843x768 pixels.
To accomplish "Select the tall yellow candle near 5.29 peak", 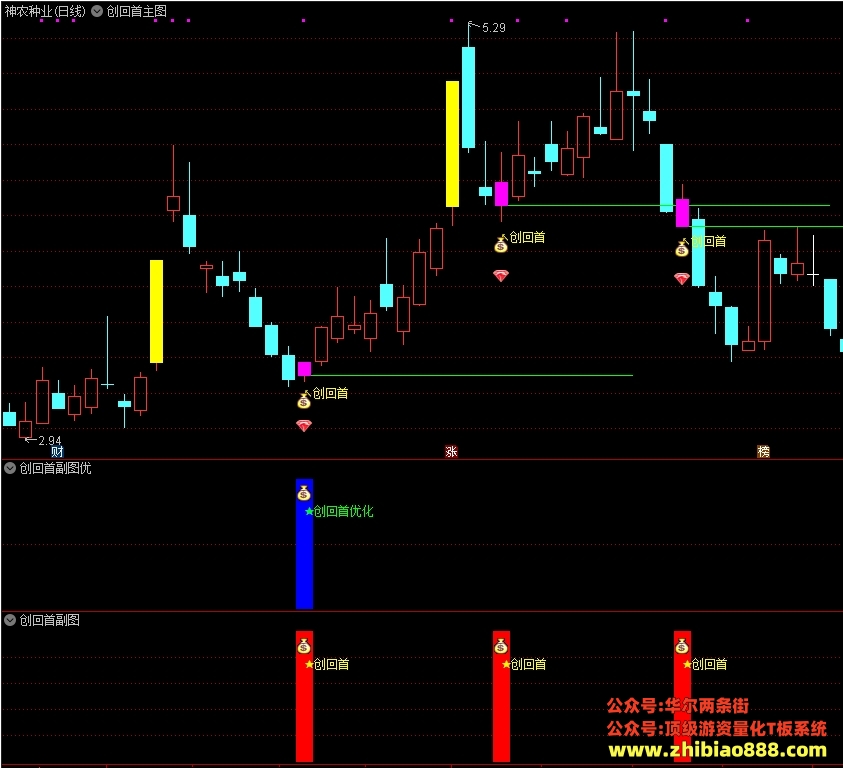I will [453, 144].
